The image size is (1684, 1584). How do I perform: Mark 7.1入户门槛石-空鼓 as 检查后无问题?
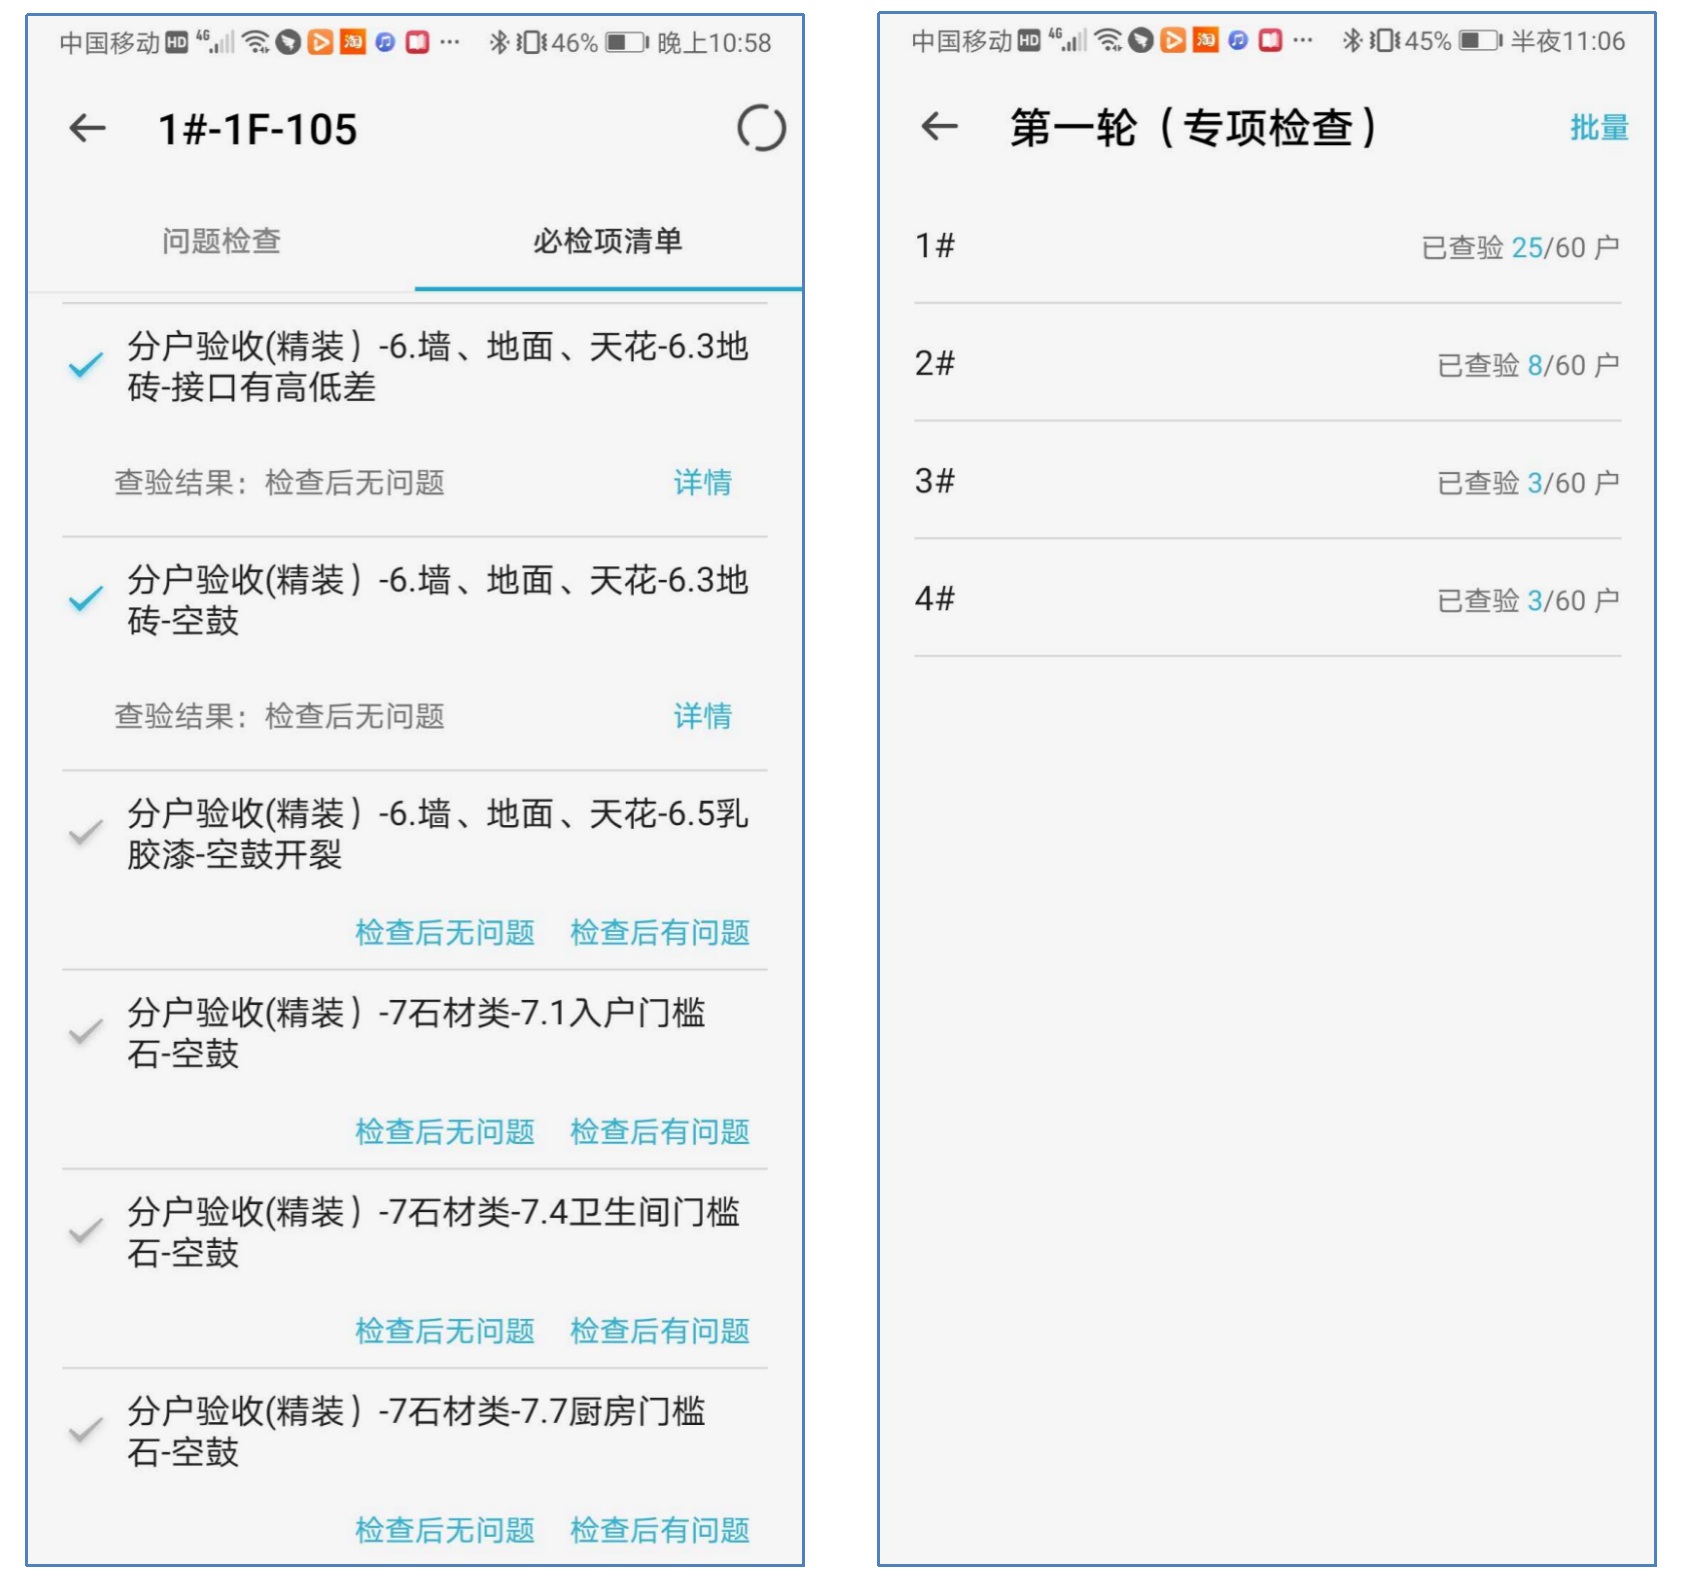[x=445, y=1132]
